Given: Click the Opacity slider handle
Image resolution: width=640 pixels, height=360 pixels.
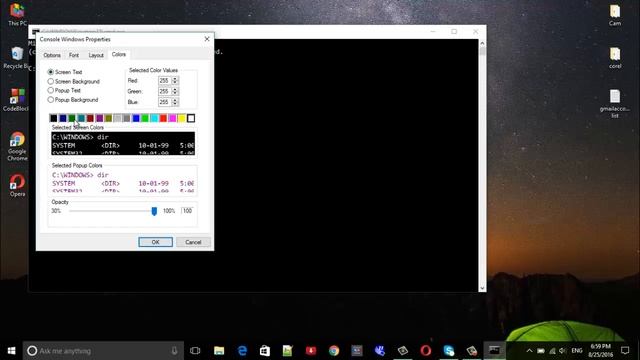Looking at the screenshot, I should [x=154, y=211].
